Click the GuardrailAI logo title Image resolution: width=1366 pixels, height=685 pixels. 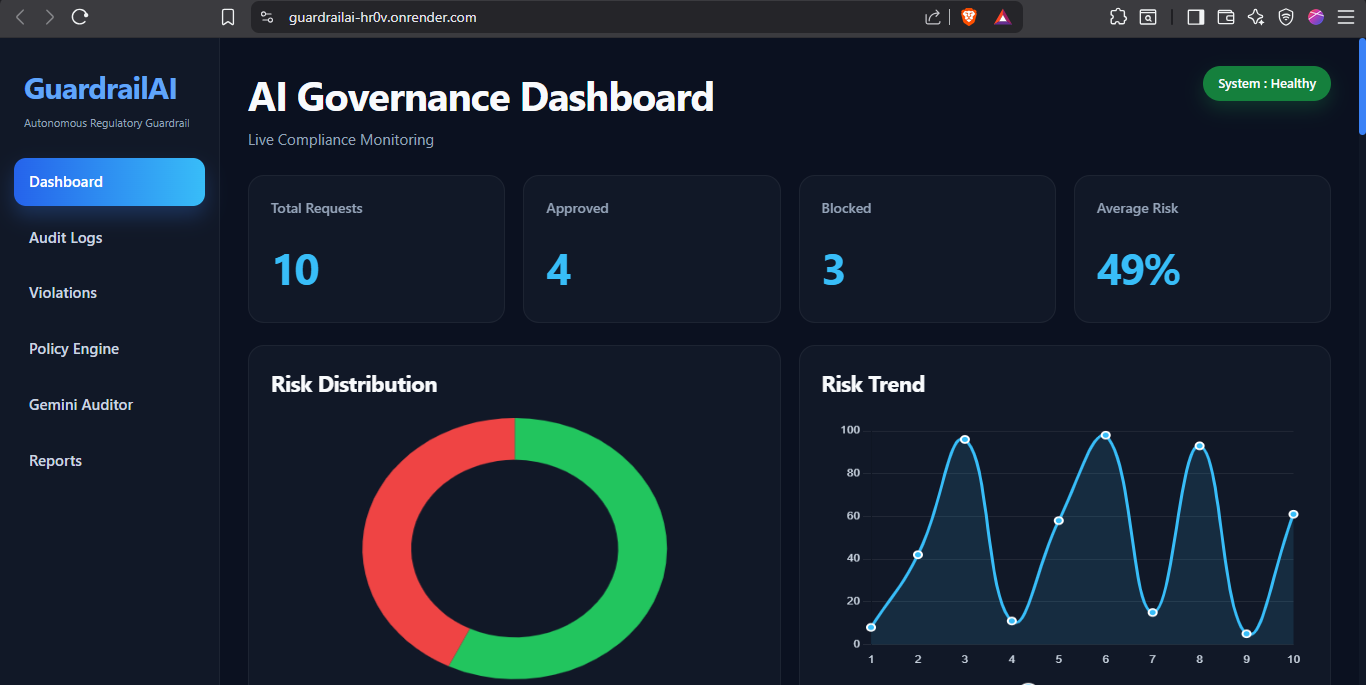point(100,88)
